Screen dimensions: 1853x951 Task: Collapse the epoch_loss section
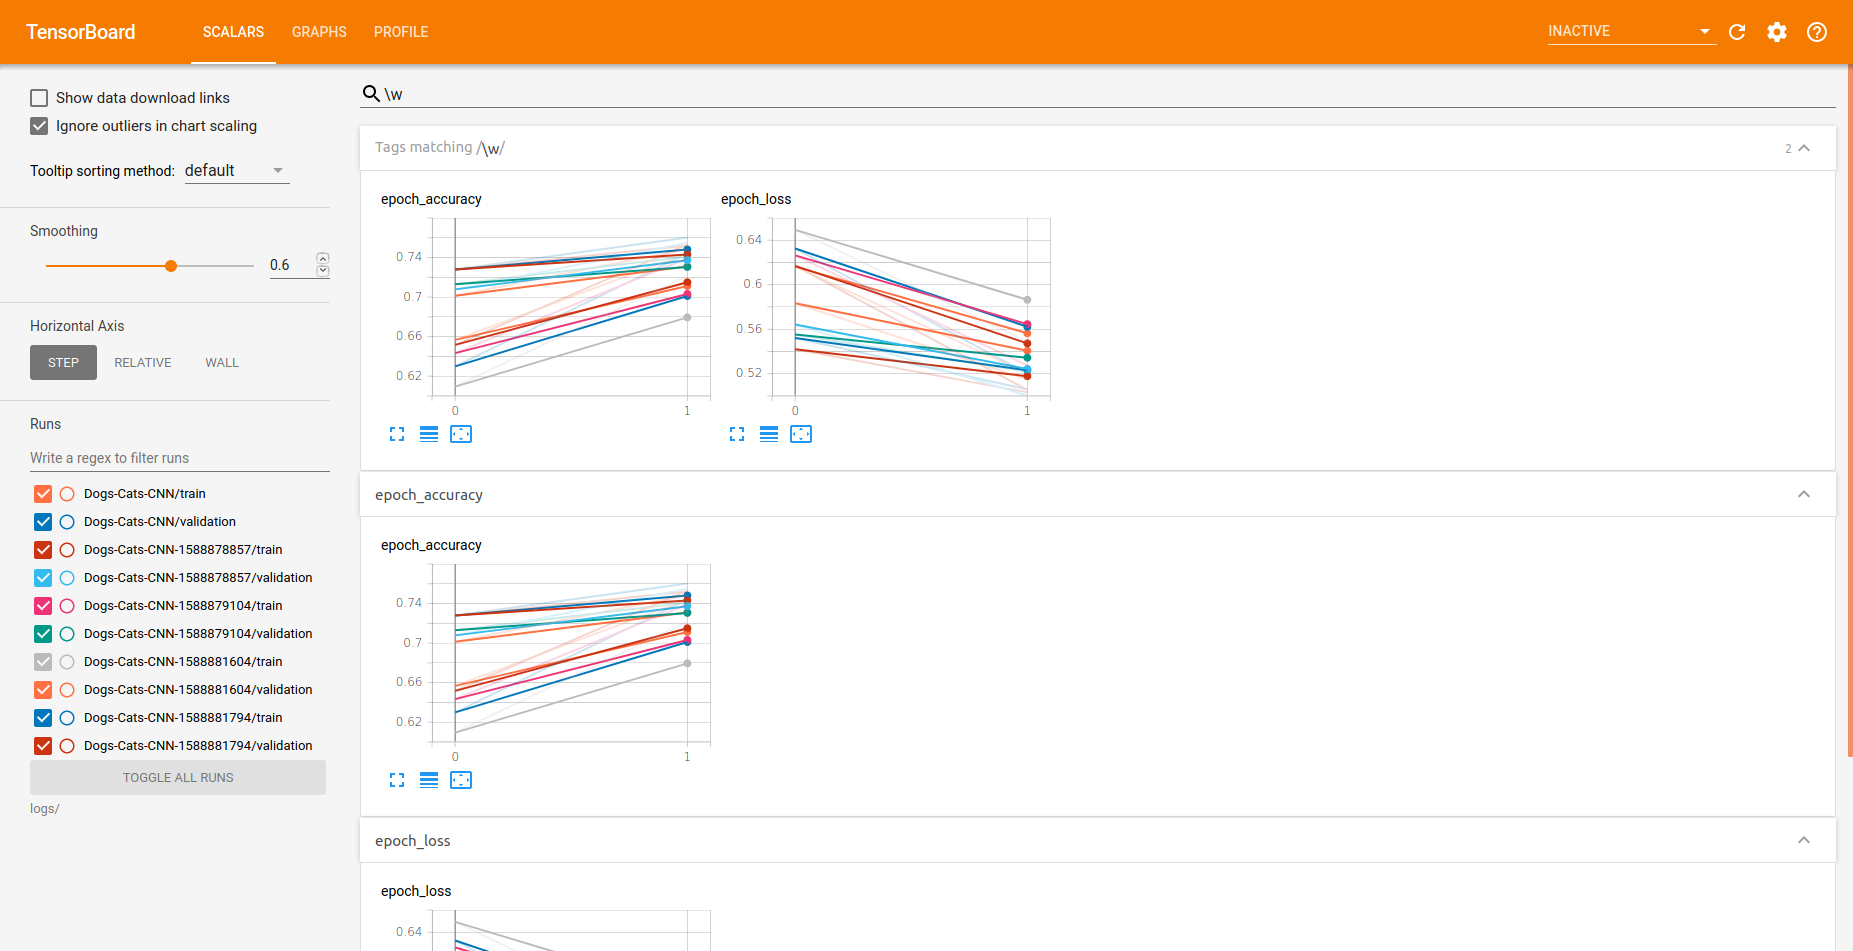tap(1804, 840)
